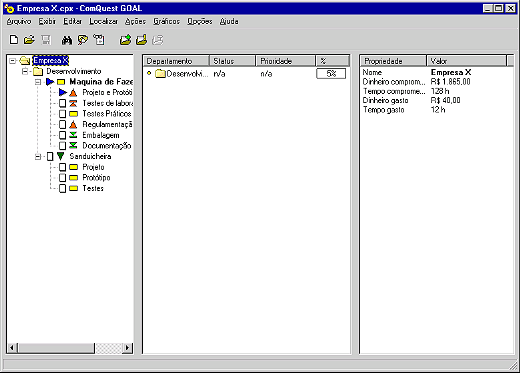Screen dimensions: 520x373
Task: Open the Opções menu
Action: pyautogui.click(x=200, y=21)
